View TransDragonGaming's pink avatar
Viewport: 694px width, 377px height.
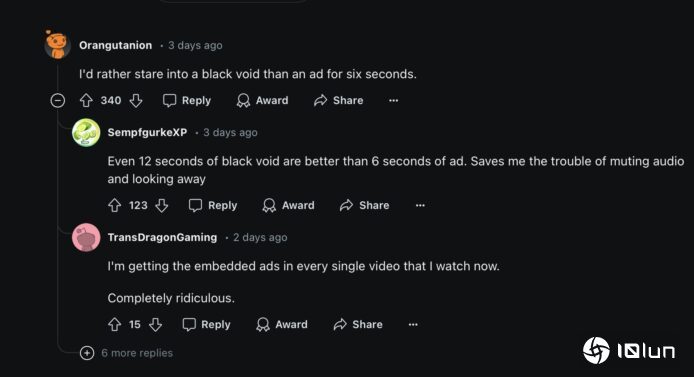coord(86,238)
